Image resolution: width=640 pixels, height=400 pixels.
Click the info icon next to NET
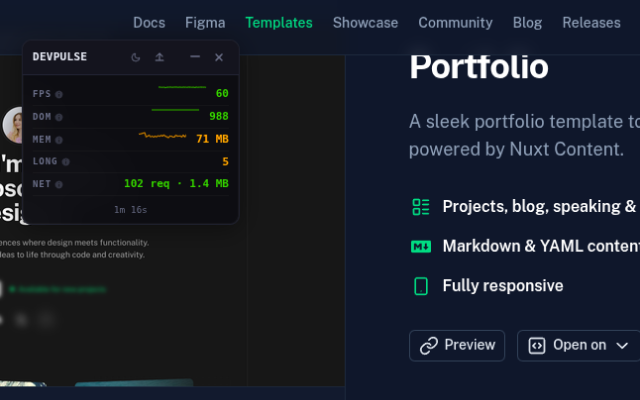pyautogui.click(x=59, y=184)
